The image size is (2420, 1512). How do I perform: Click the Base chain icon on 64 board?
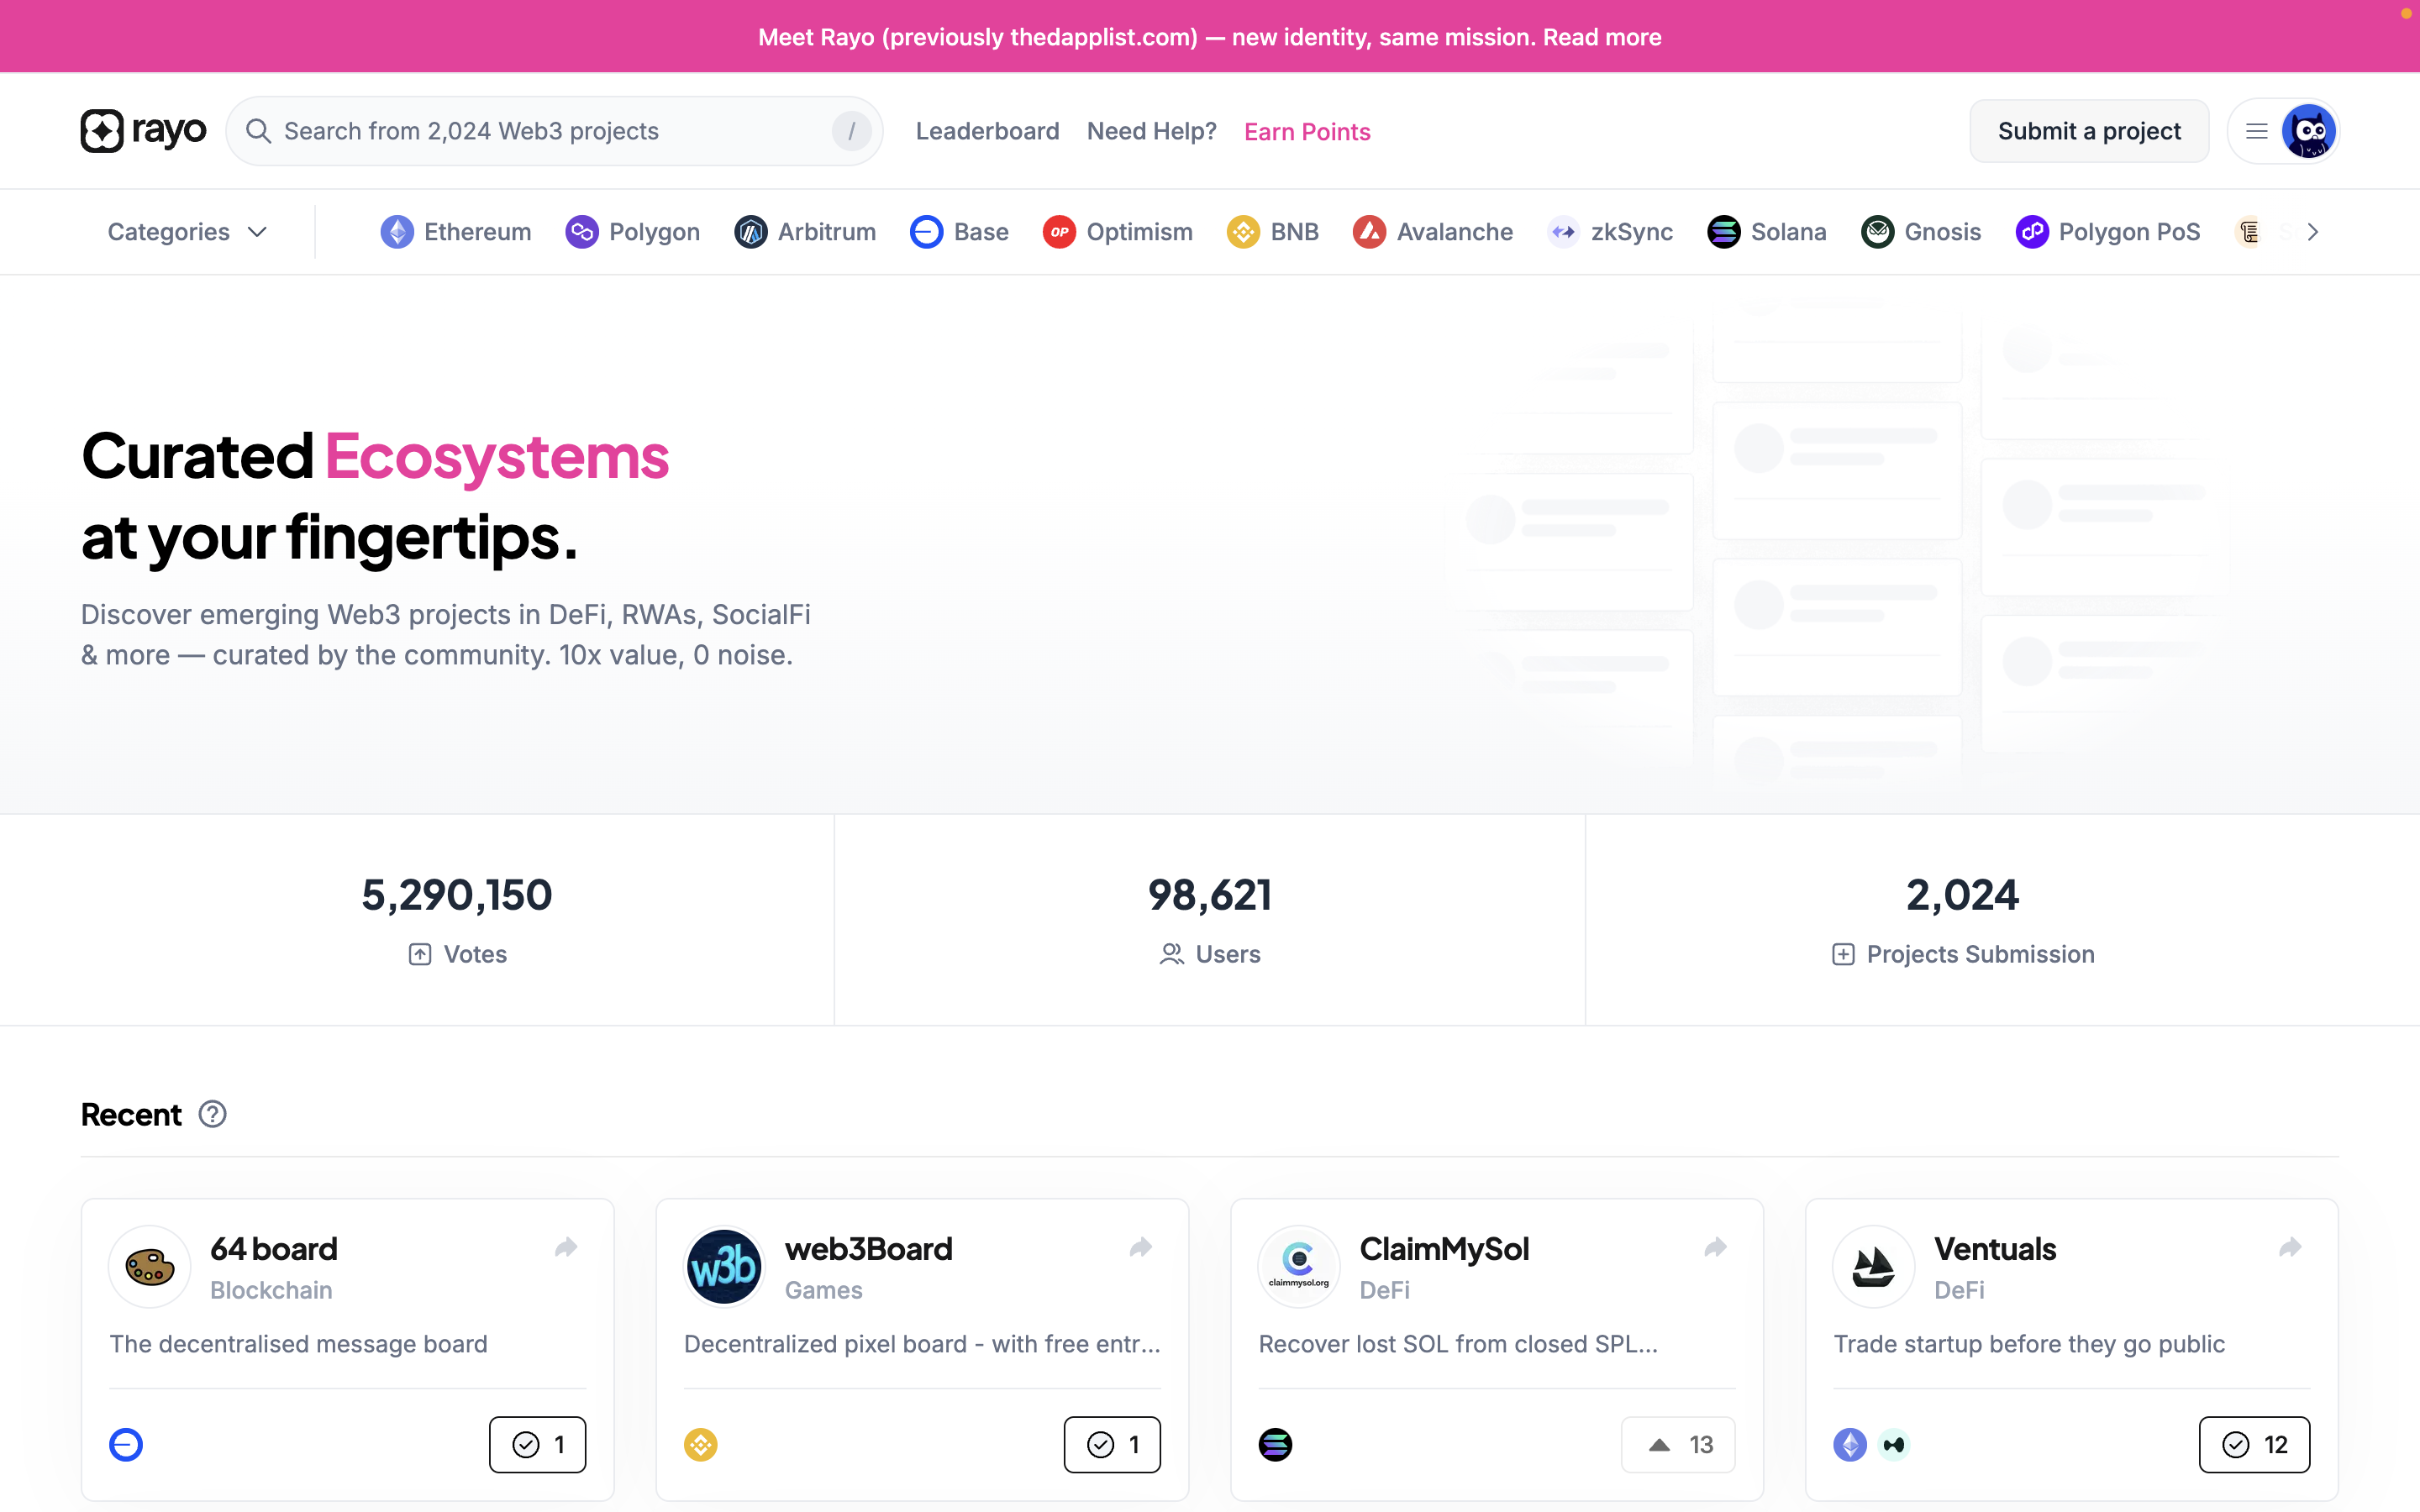126,1444
